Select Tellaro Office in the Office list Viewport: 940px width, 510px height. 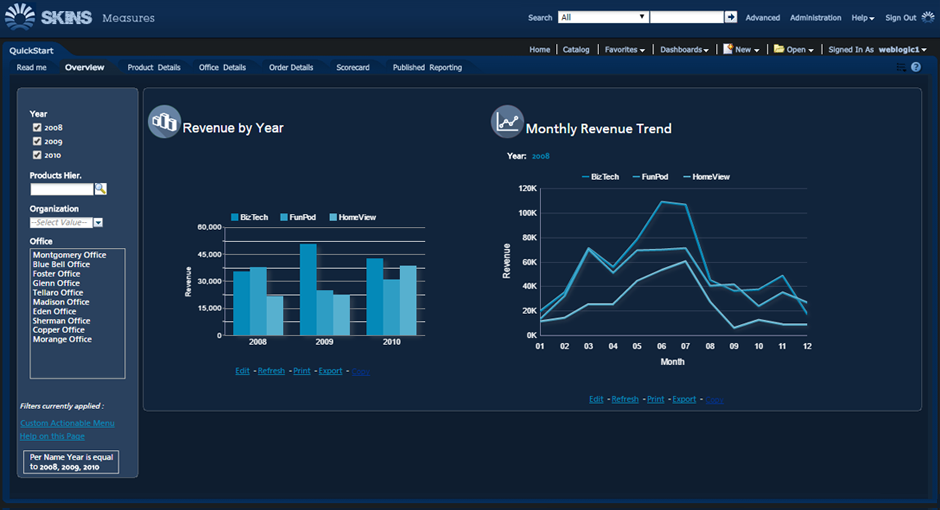coord(58,292)
